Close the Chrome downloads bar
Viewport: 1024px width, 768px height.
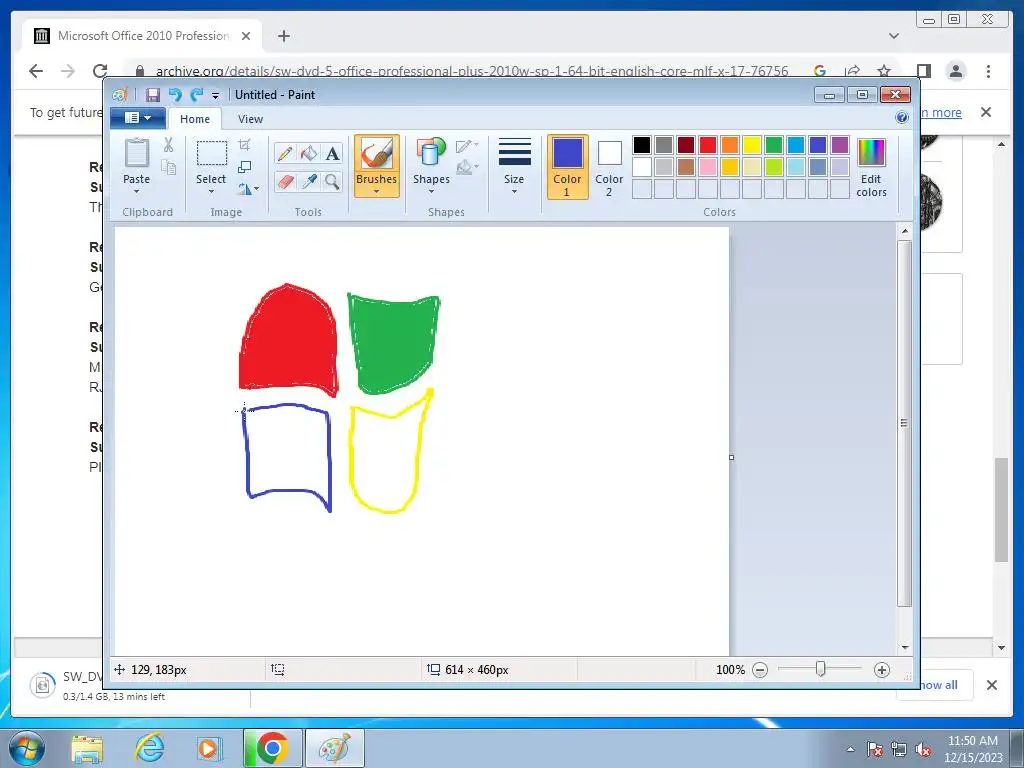pyautogui.click(x=991, y=684)
